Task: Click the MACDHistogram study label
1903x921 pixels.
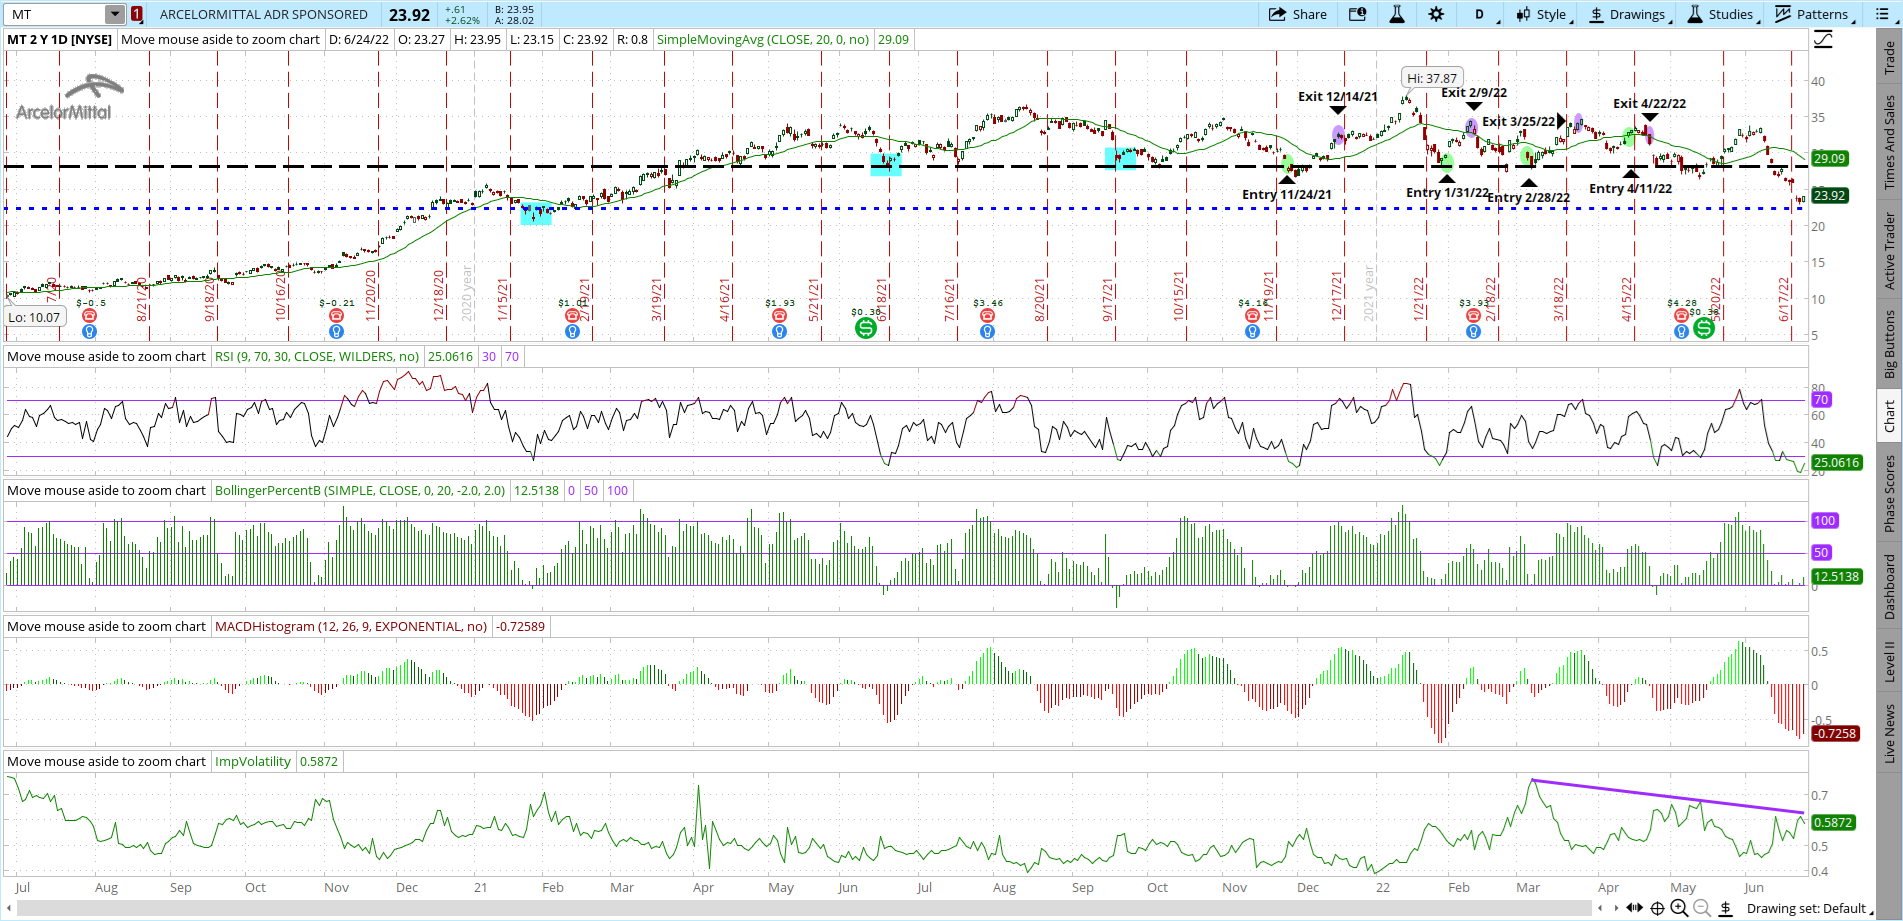Action: click(x=351, y=626)
